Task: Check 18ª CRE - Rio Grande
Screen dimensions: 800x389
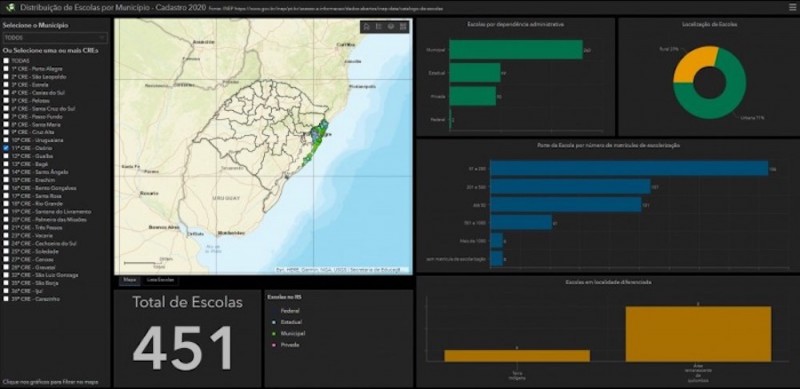Action: tap(6, 204)
